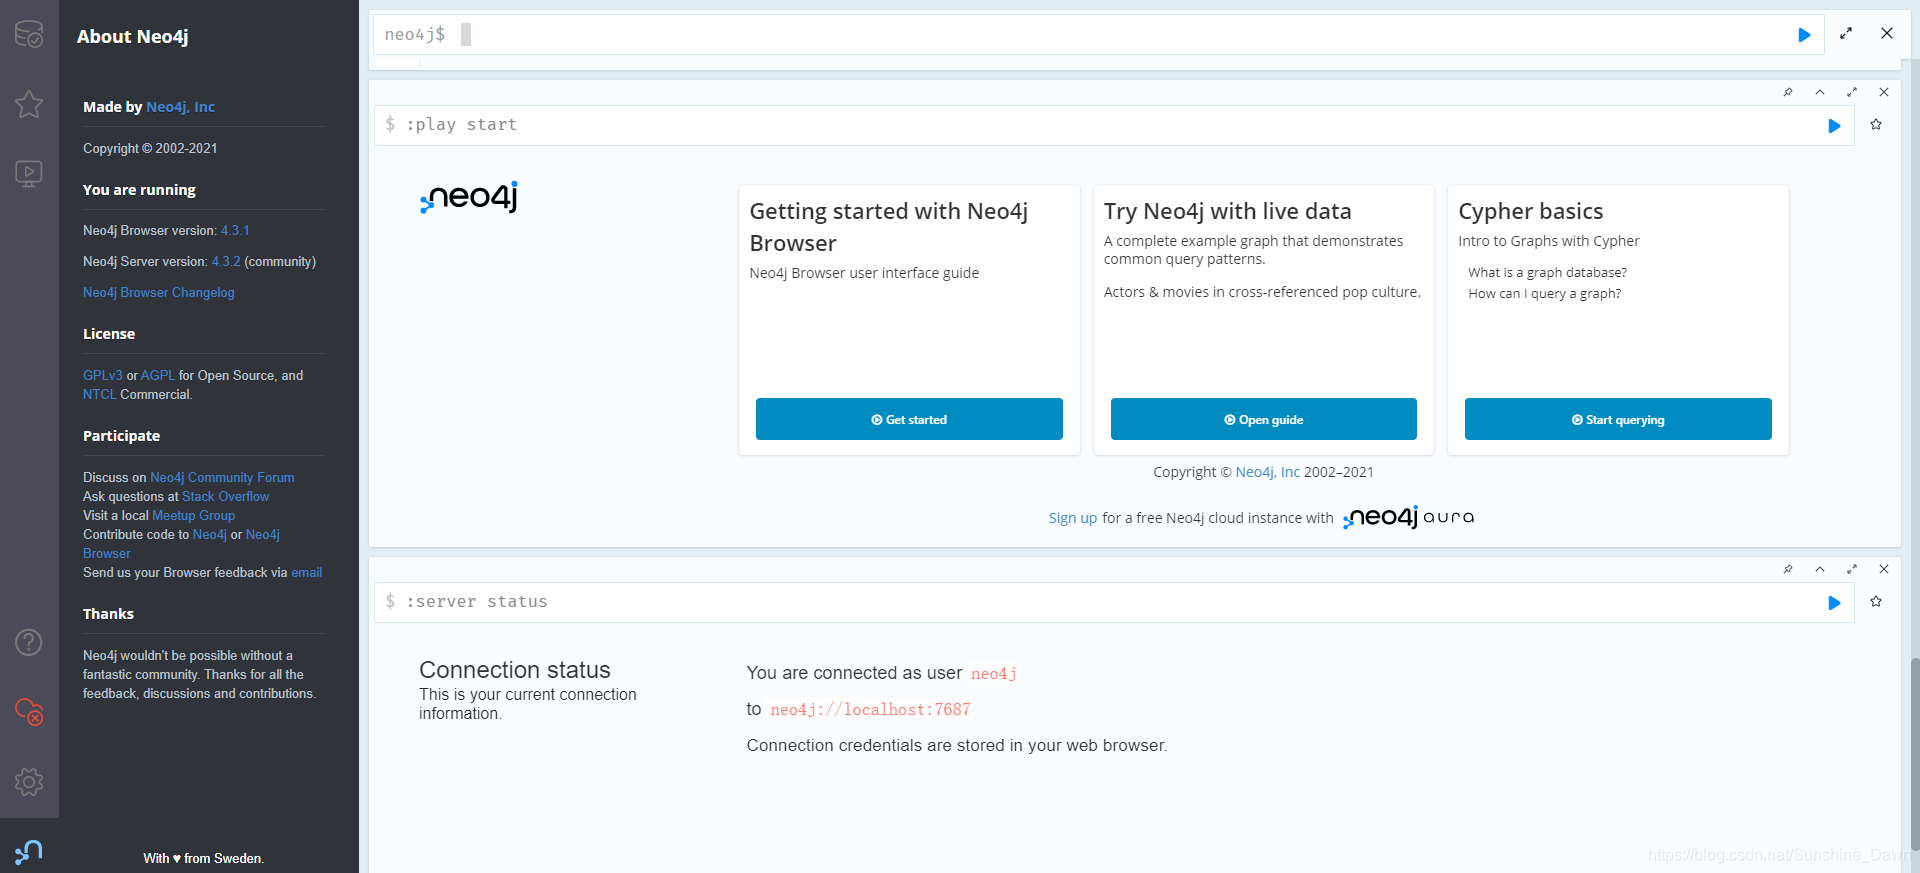The width and height of the screenshot is (1920, 873).
Task: Rerun the :play start command
Action: pyautogui.click(x=1834, y=126)
